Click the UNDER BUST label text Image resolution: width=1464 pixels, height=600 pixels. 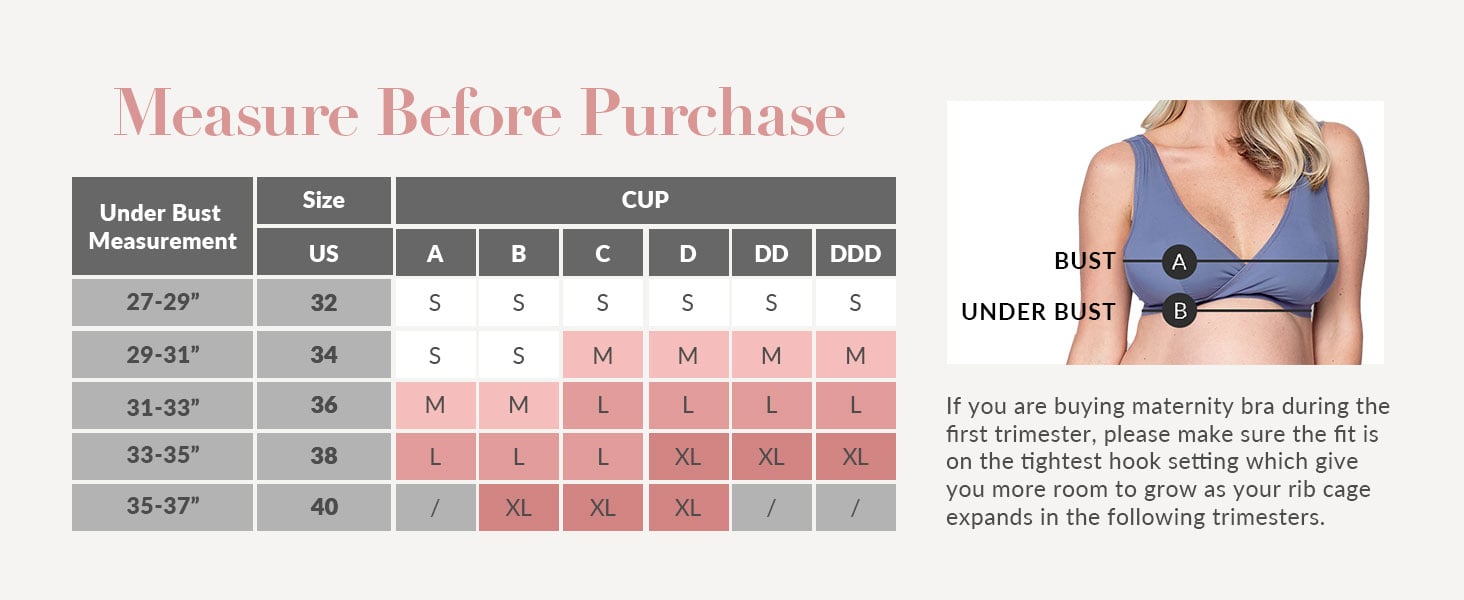pos(1037,312)
